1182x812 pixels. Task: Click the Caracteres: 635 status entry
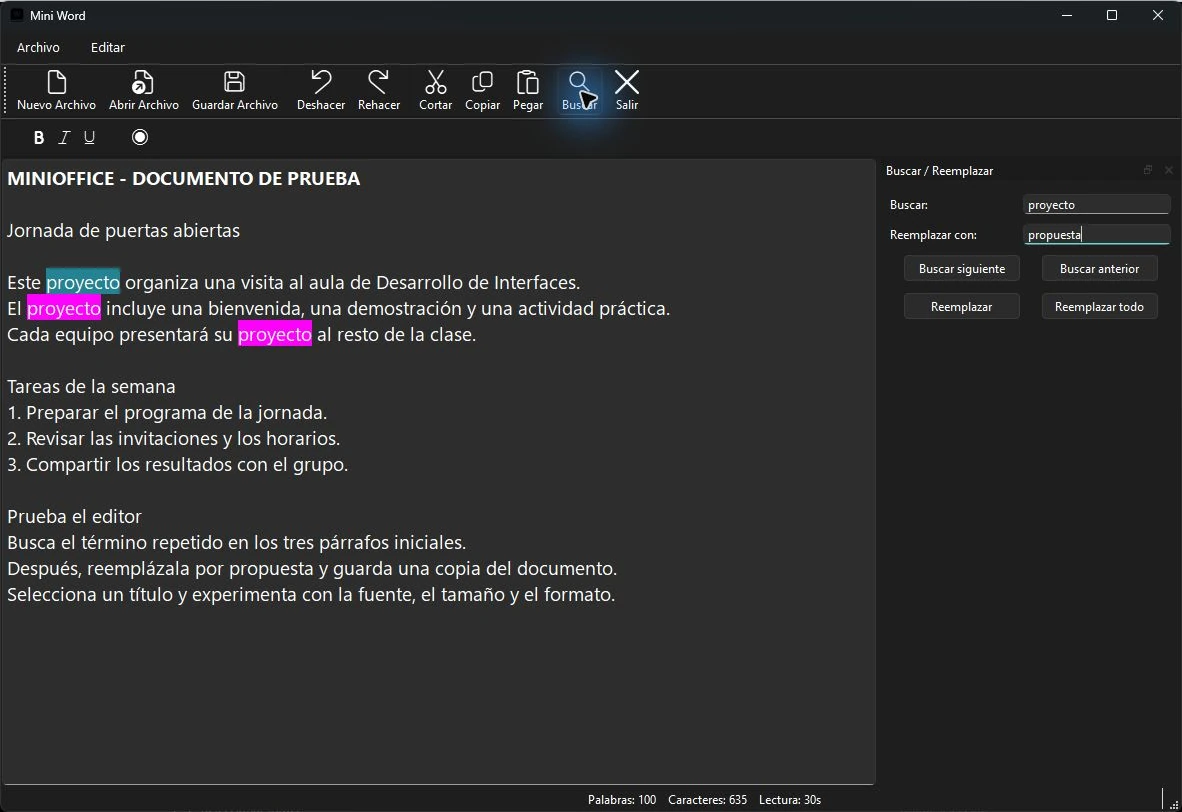pos(708,800)
